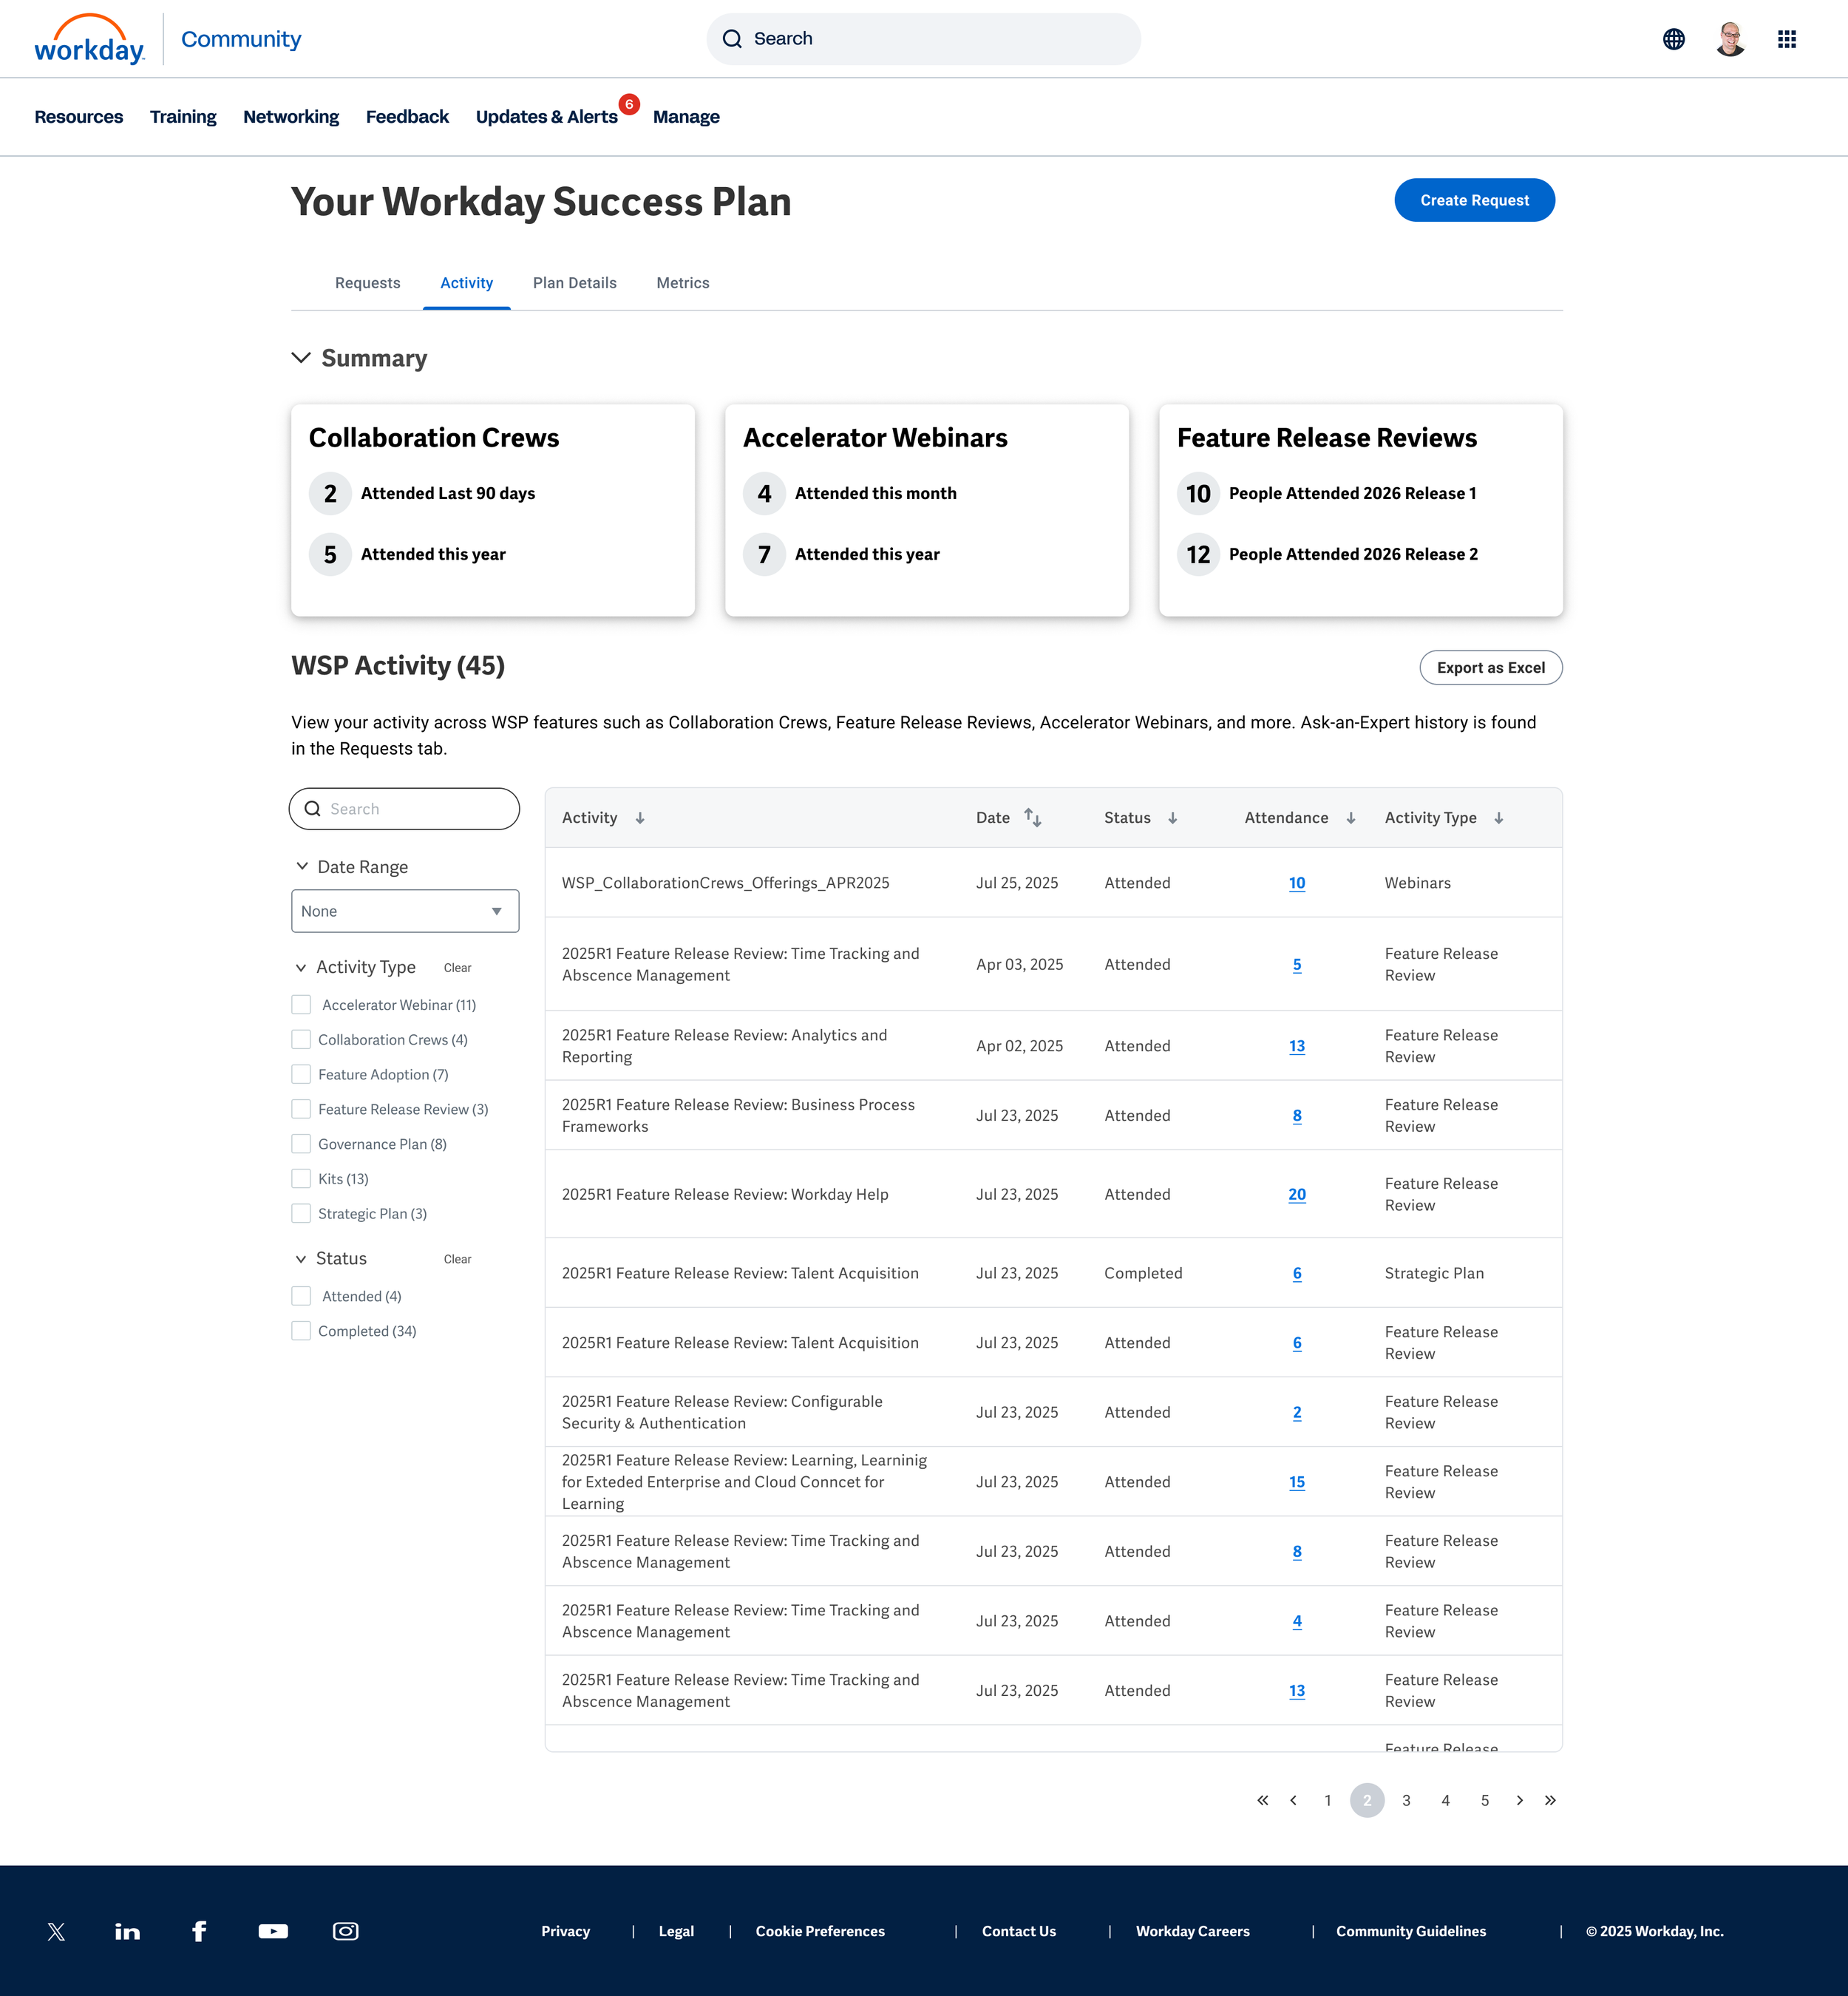Go to last page double-arrow icon
The image size is (1848, 1996).
1550,1800
